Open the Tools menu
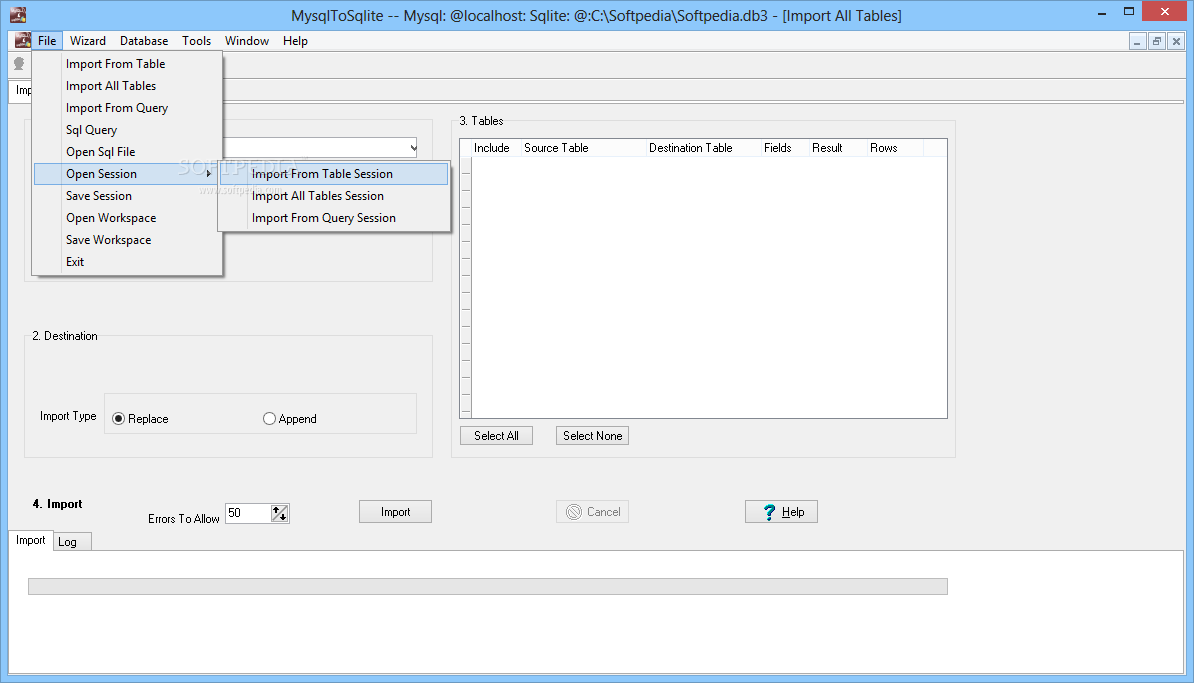The image size is (1194, 683). click(196, 41)
